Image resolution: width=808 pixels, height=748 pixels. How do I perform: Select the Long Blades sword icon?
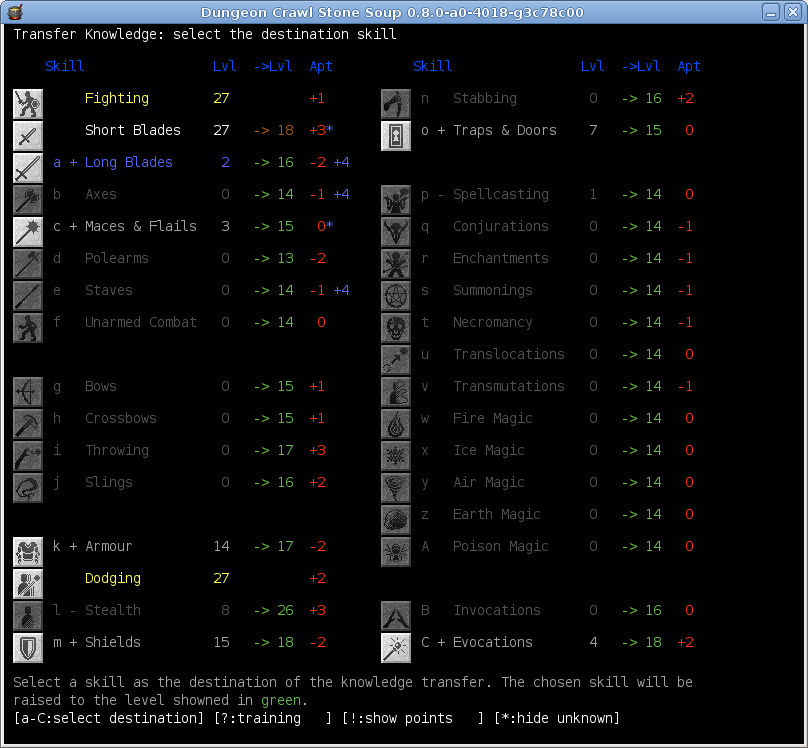point(28,167)
